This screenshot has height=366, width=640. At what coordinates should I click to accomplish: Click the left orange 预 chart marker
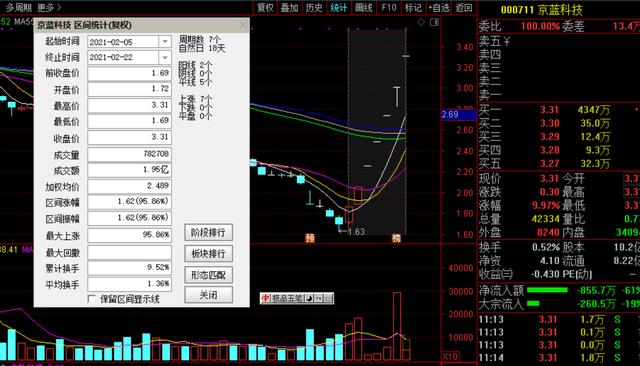310,238
